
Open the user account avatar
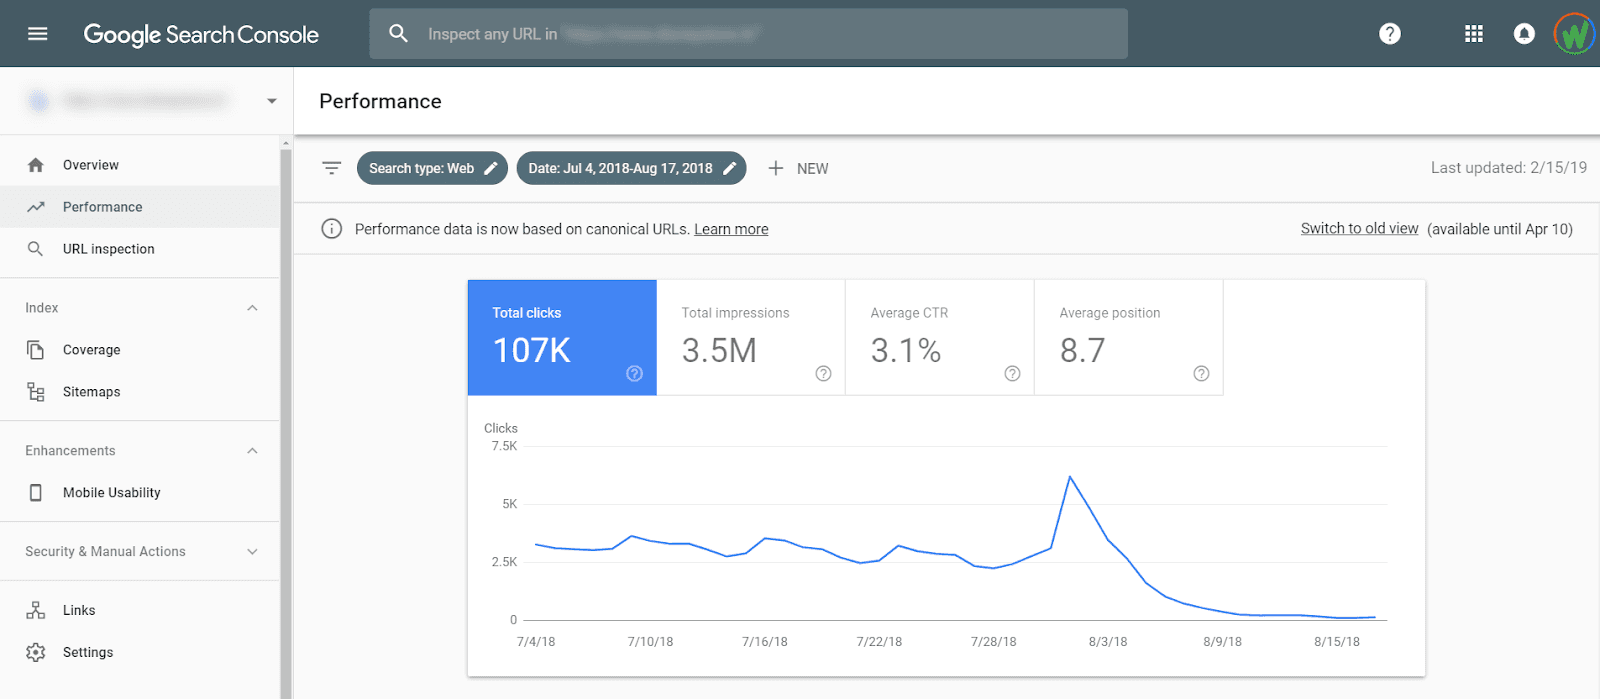coord(1574,34)
